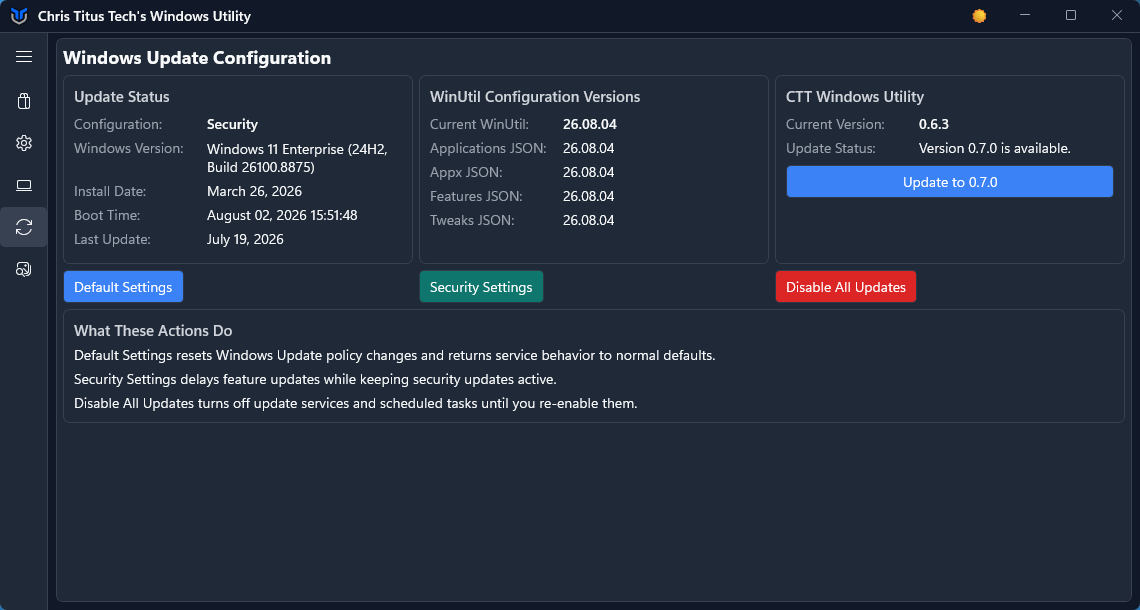This screenshot has height=610, width=1140.
Task: Maximize the Windows Utility window
Action: coord(1071,15)
